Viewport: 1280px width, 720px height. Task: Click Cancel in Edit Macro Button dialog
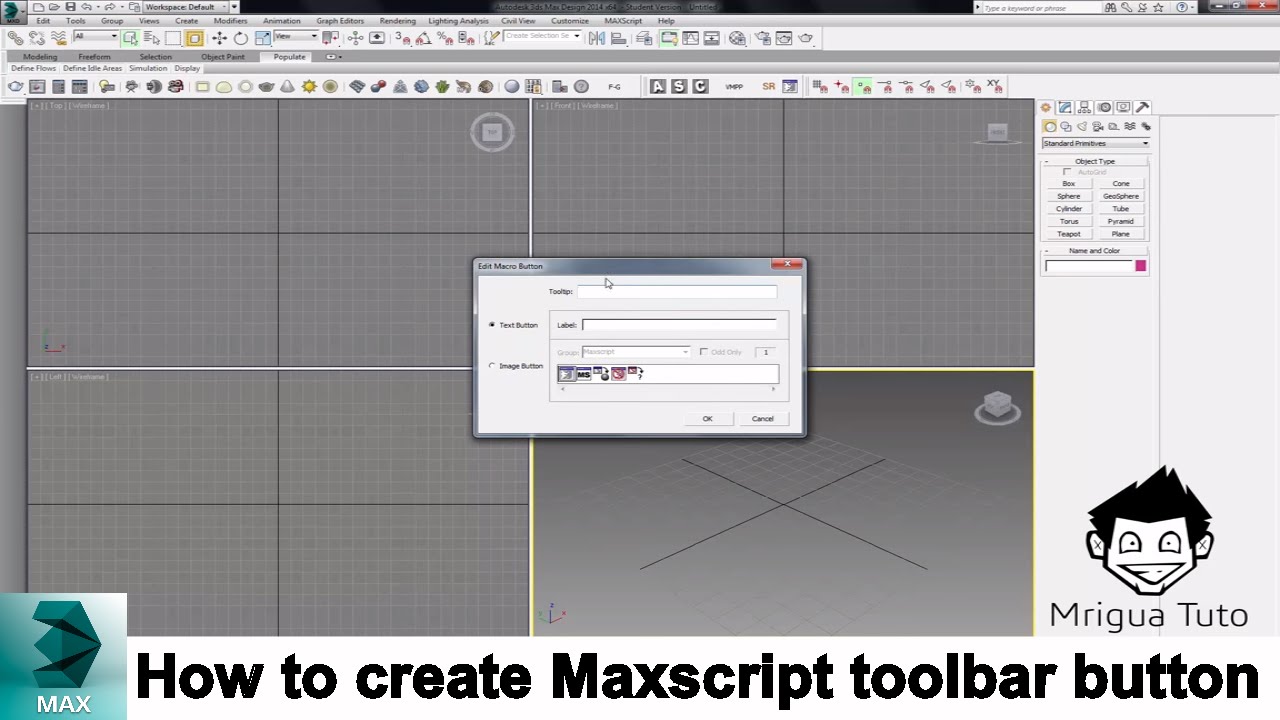(762, 419)
